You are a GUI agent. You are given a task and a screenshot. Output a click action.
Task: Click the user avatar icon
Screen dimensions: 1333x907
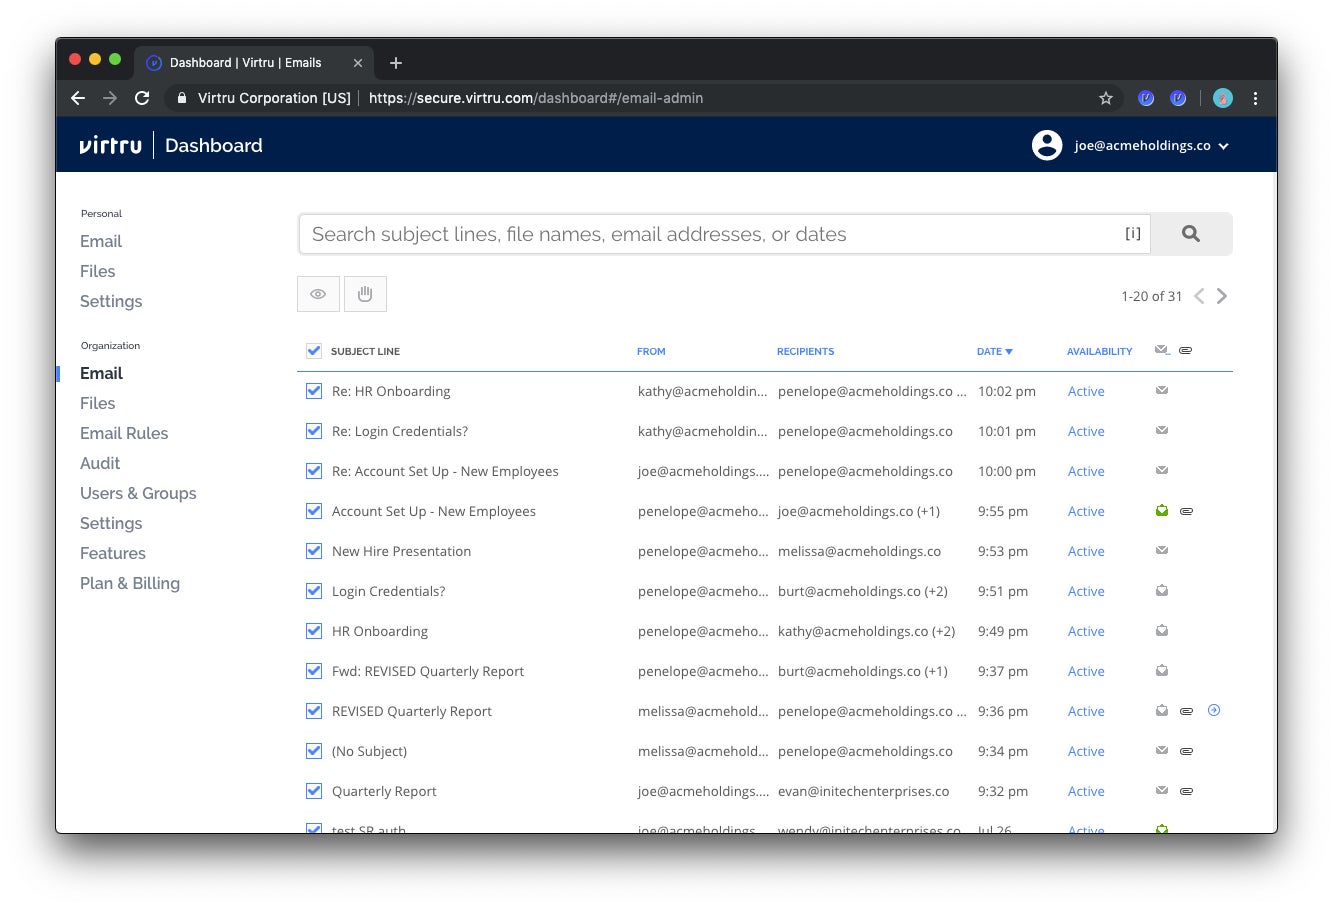coord(1047,145)
